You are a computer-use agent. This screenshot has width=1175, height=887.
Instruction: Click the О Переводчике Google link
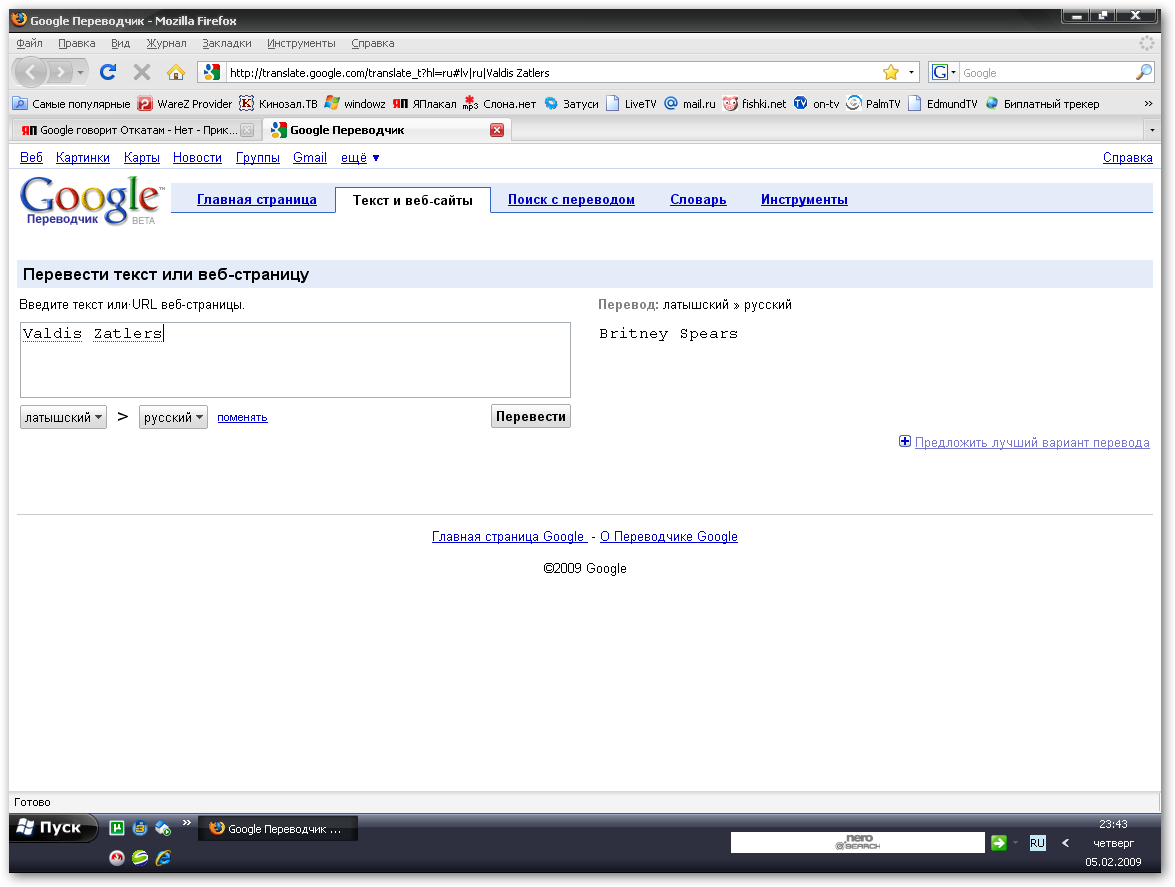tap(668, 536)
